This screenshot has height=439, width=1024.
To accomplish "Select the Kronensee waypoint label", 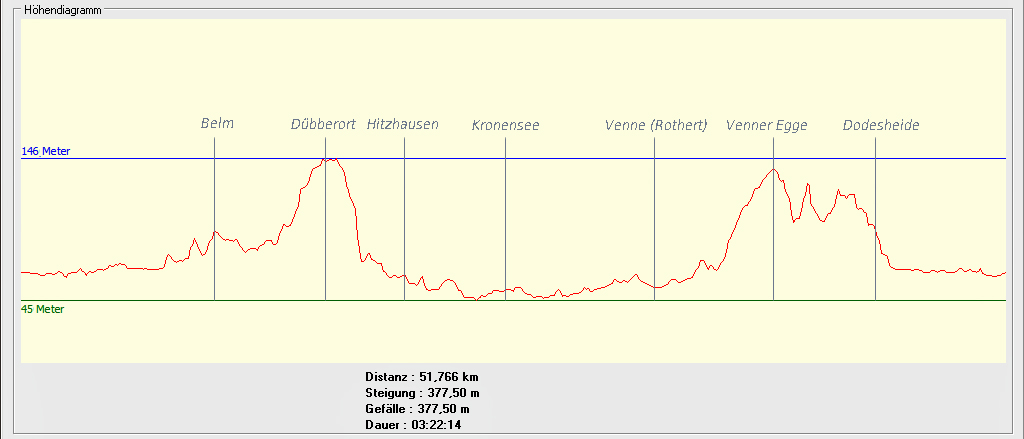I will pos(505,126).
